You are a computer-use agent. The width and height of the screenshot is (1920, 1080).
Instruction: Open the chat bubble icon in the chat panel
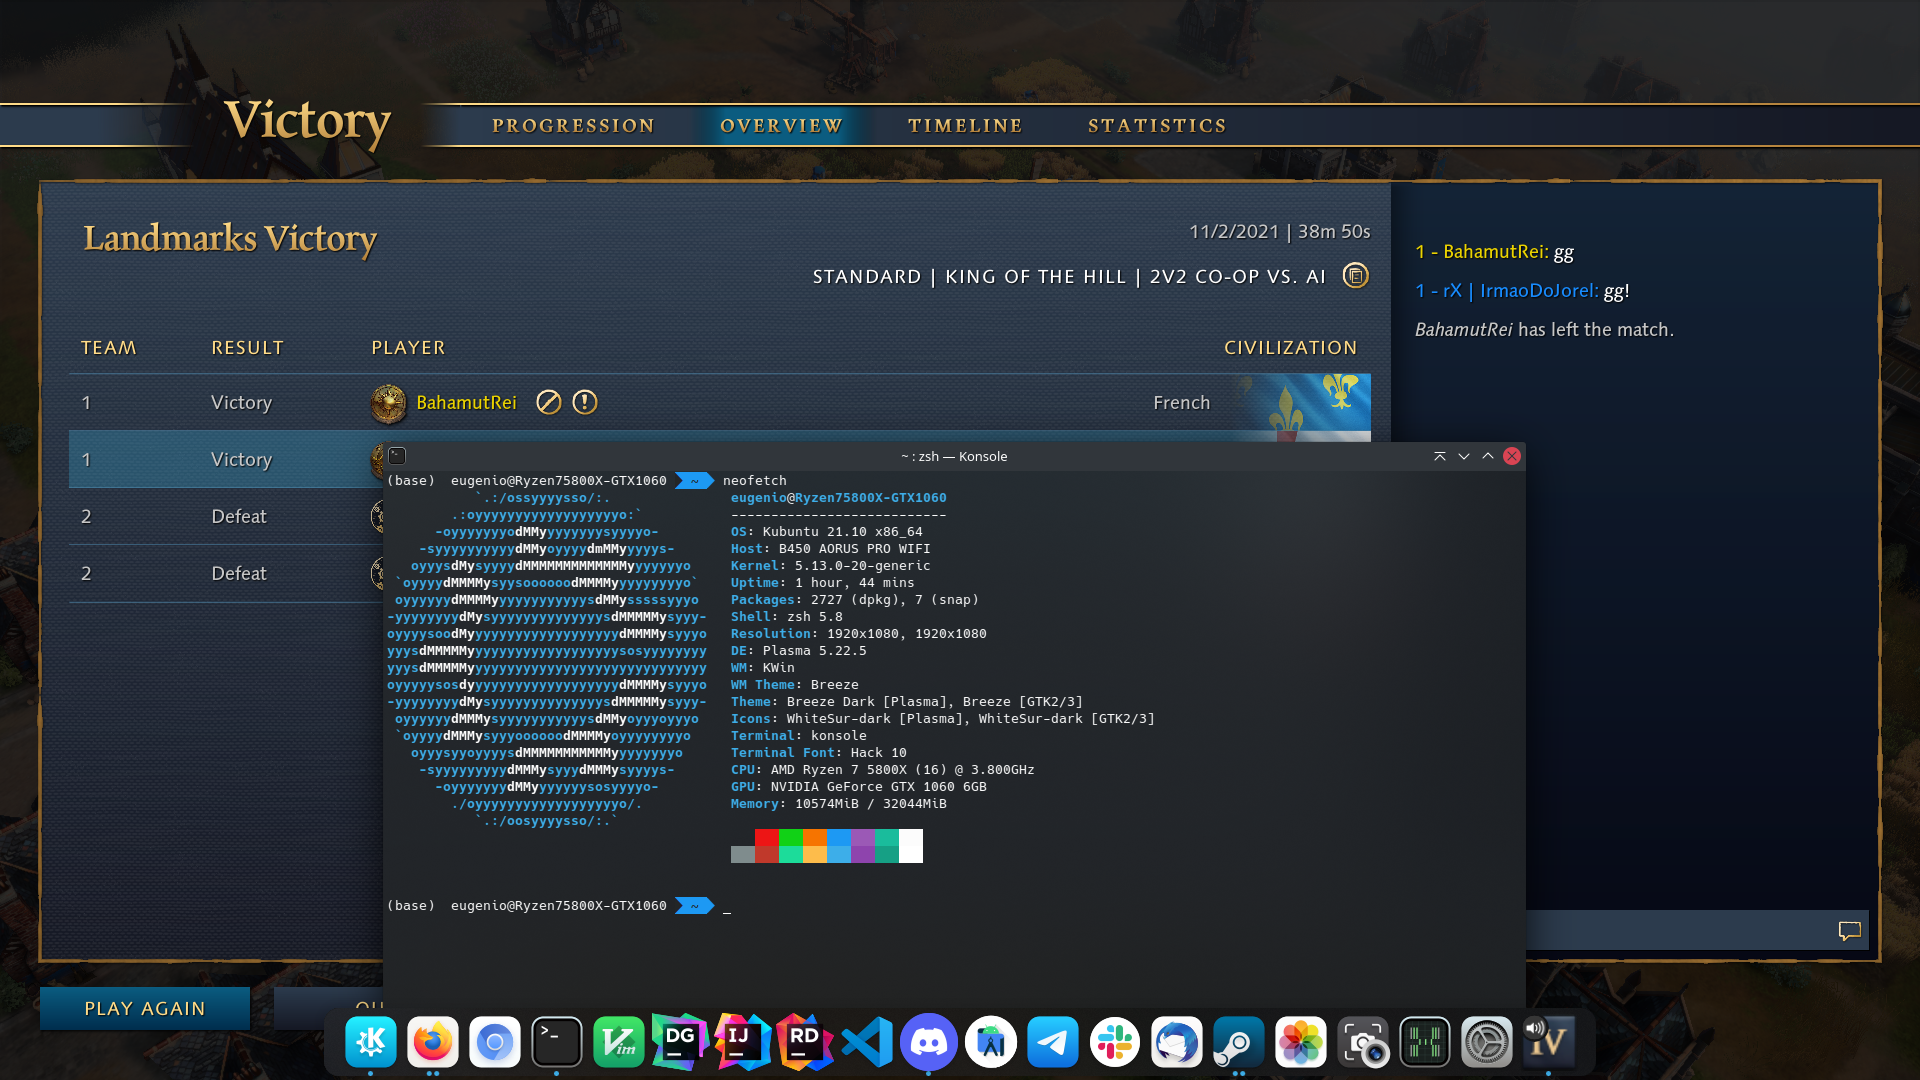(1849, 930)
